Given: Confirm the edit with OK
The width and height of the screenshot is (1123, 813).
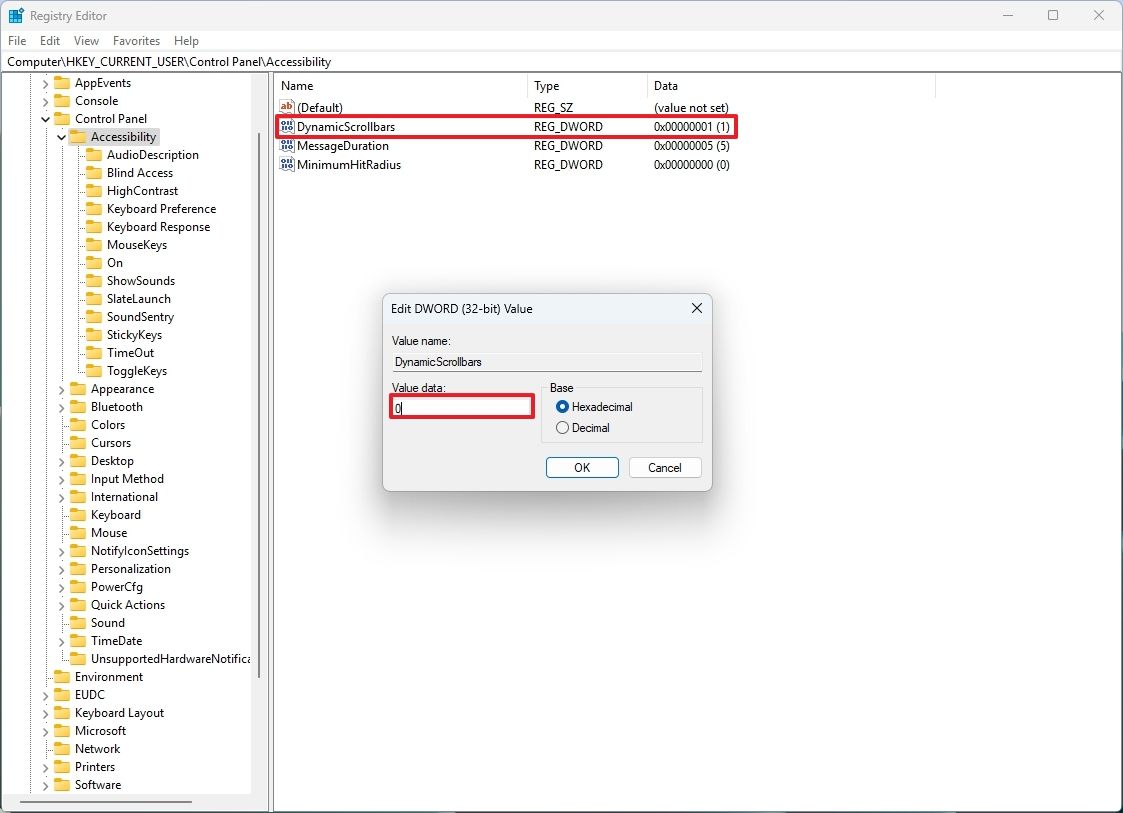Looking at the screenshot, I should click(582, 467).
